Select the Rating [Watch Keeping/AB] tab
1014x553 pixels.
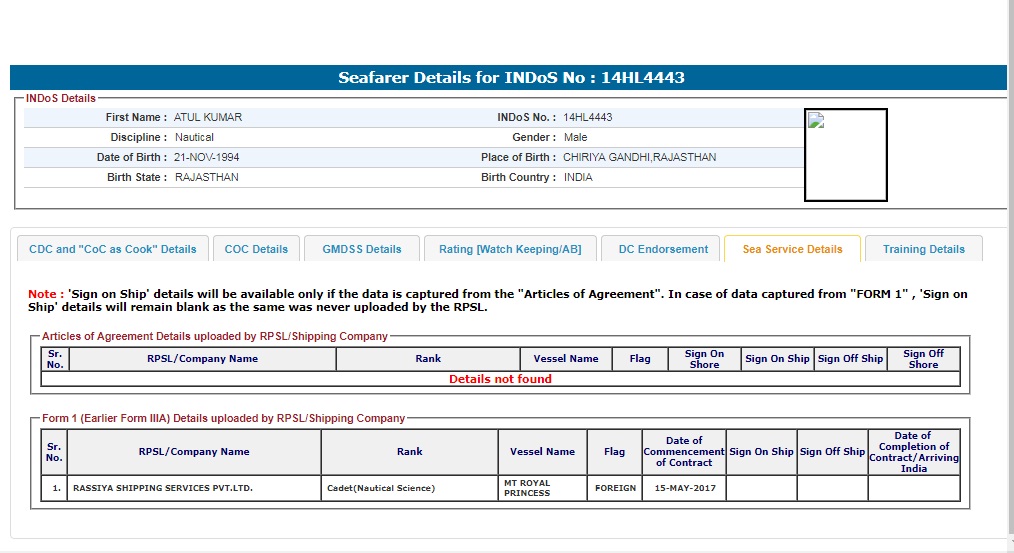(510, 249)
